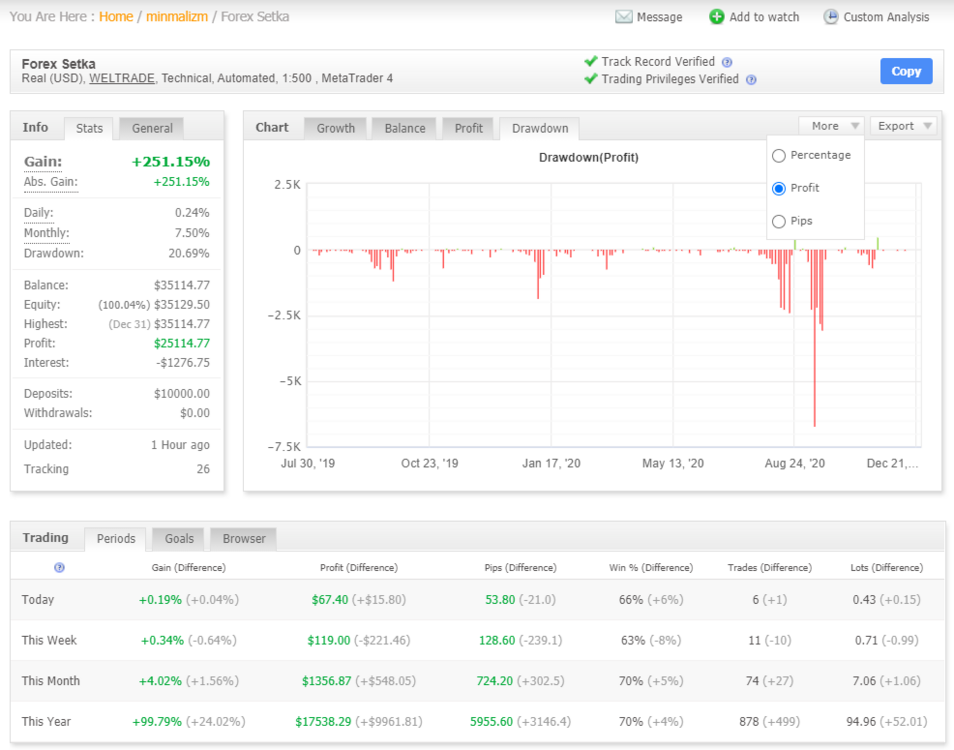The height and width of the screenshot is (750, 954).
Task: Click the Tracking count 26
Action: [x=203, y=469]
